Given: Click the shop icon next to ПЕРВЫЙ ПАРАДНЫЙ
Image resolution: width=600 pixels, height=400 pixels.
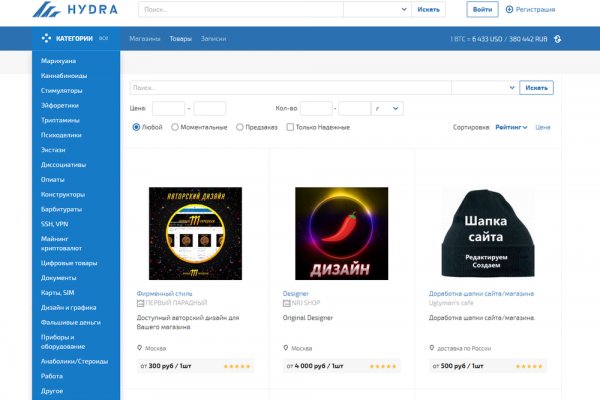Looking at the screenshot, I should coord(140,302).
